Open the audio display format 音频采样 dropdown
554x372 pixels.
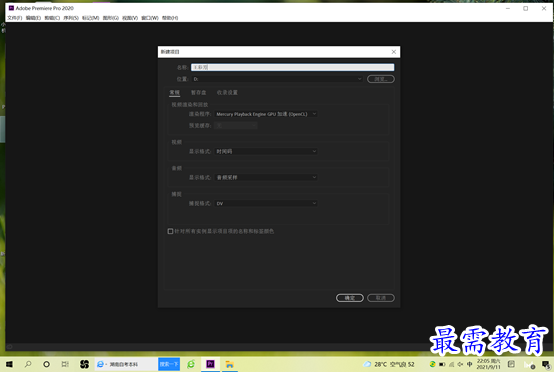(266, 177)
